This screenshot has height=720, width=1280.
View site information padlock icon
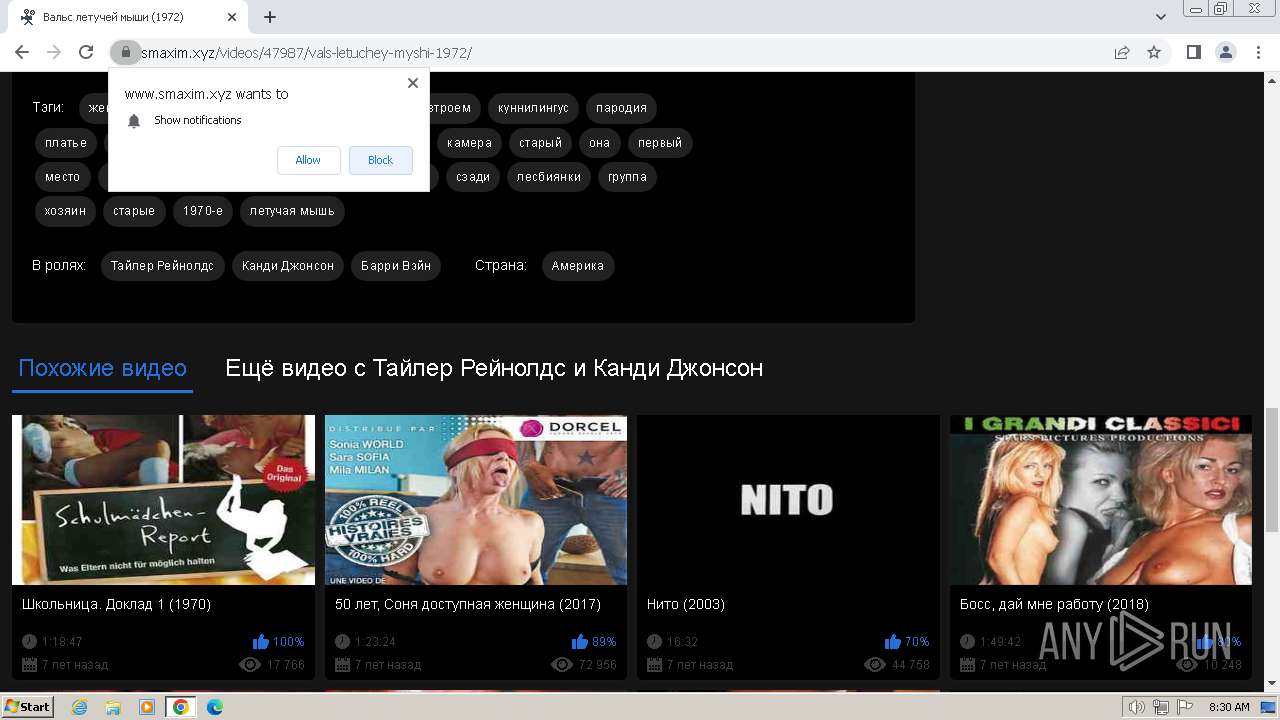point(125,52)
